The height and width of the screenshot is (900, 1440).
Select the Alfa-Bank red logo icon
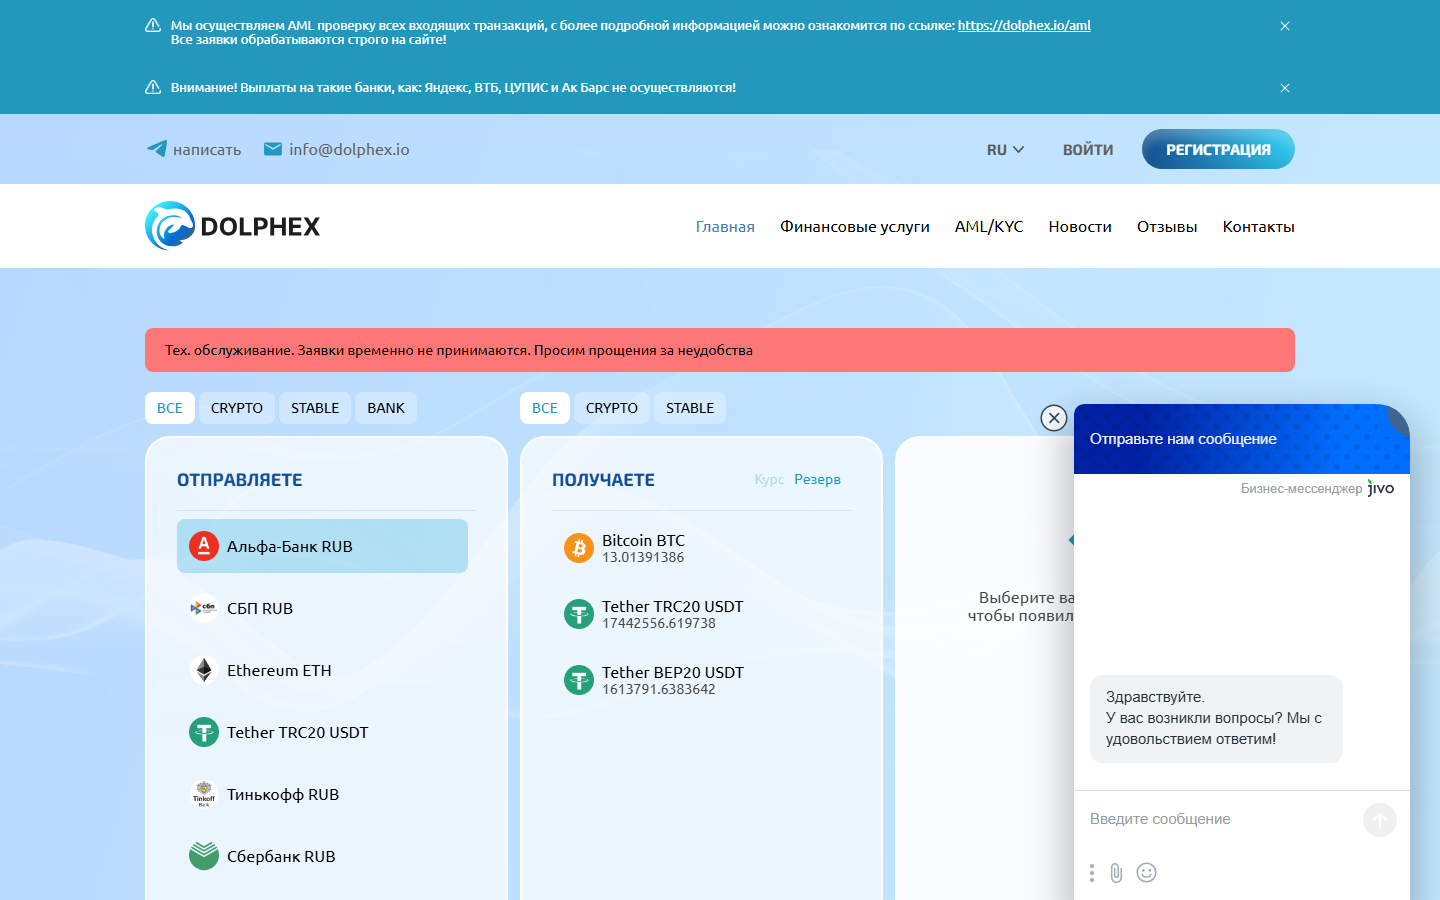204,546
